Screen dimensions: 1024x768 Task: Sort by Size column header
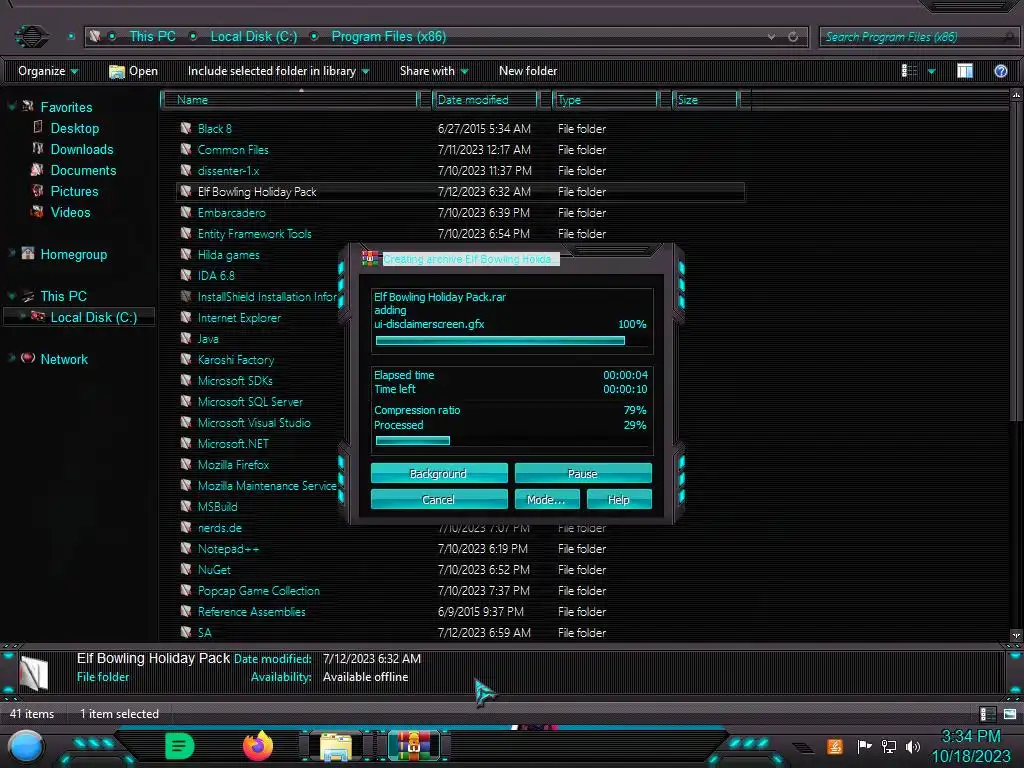705,100
